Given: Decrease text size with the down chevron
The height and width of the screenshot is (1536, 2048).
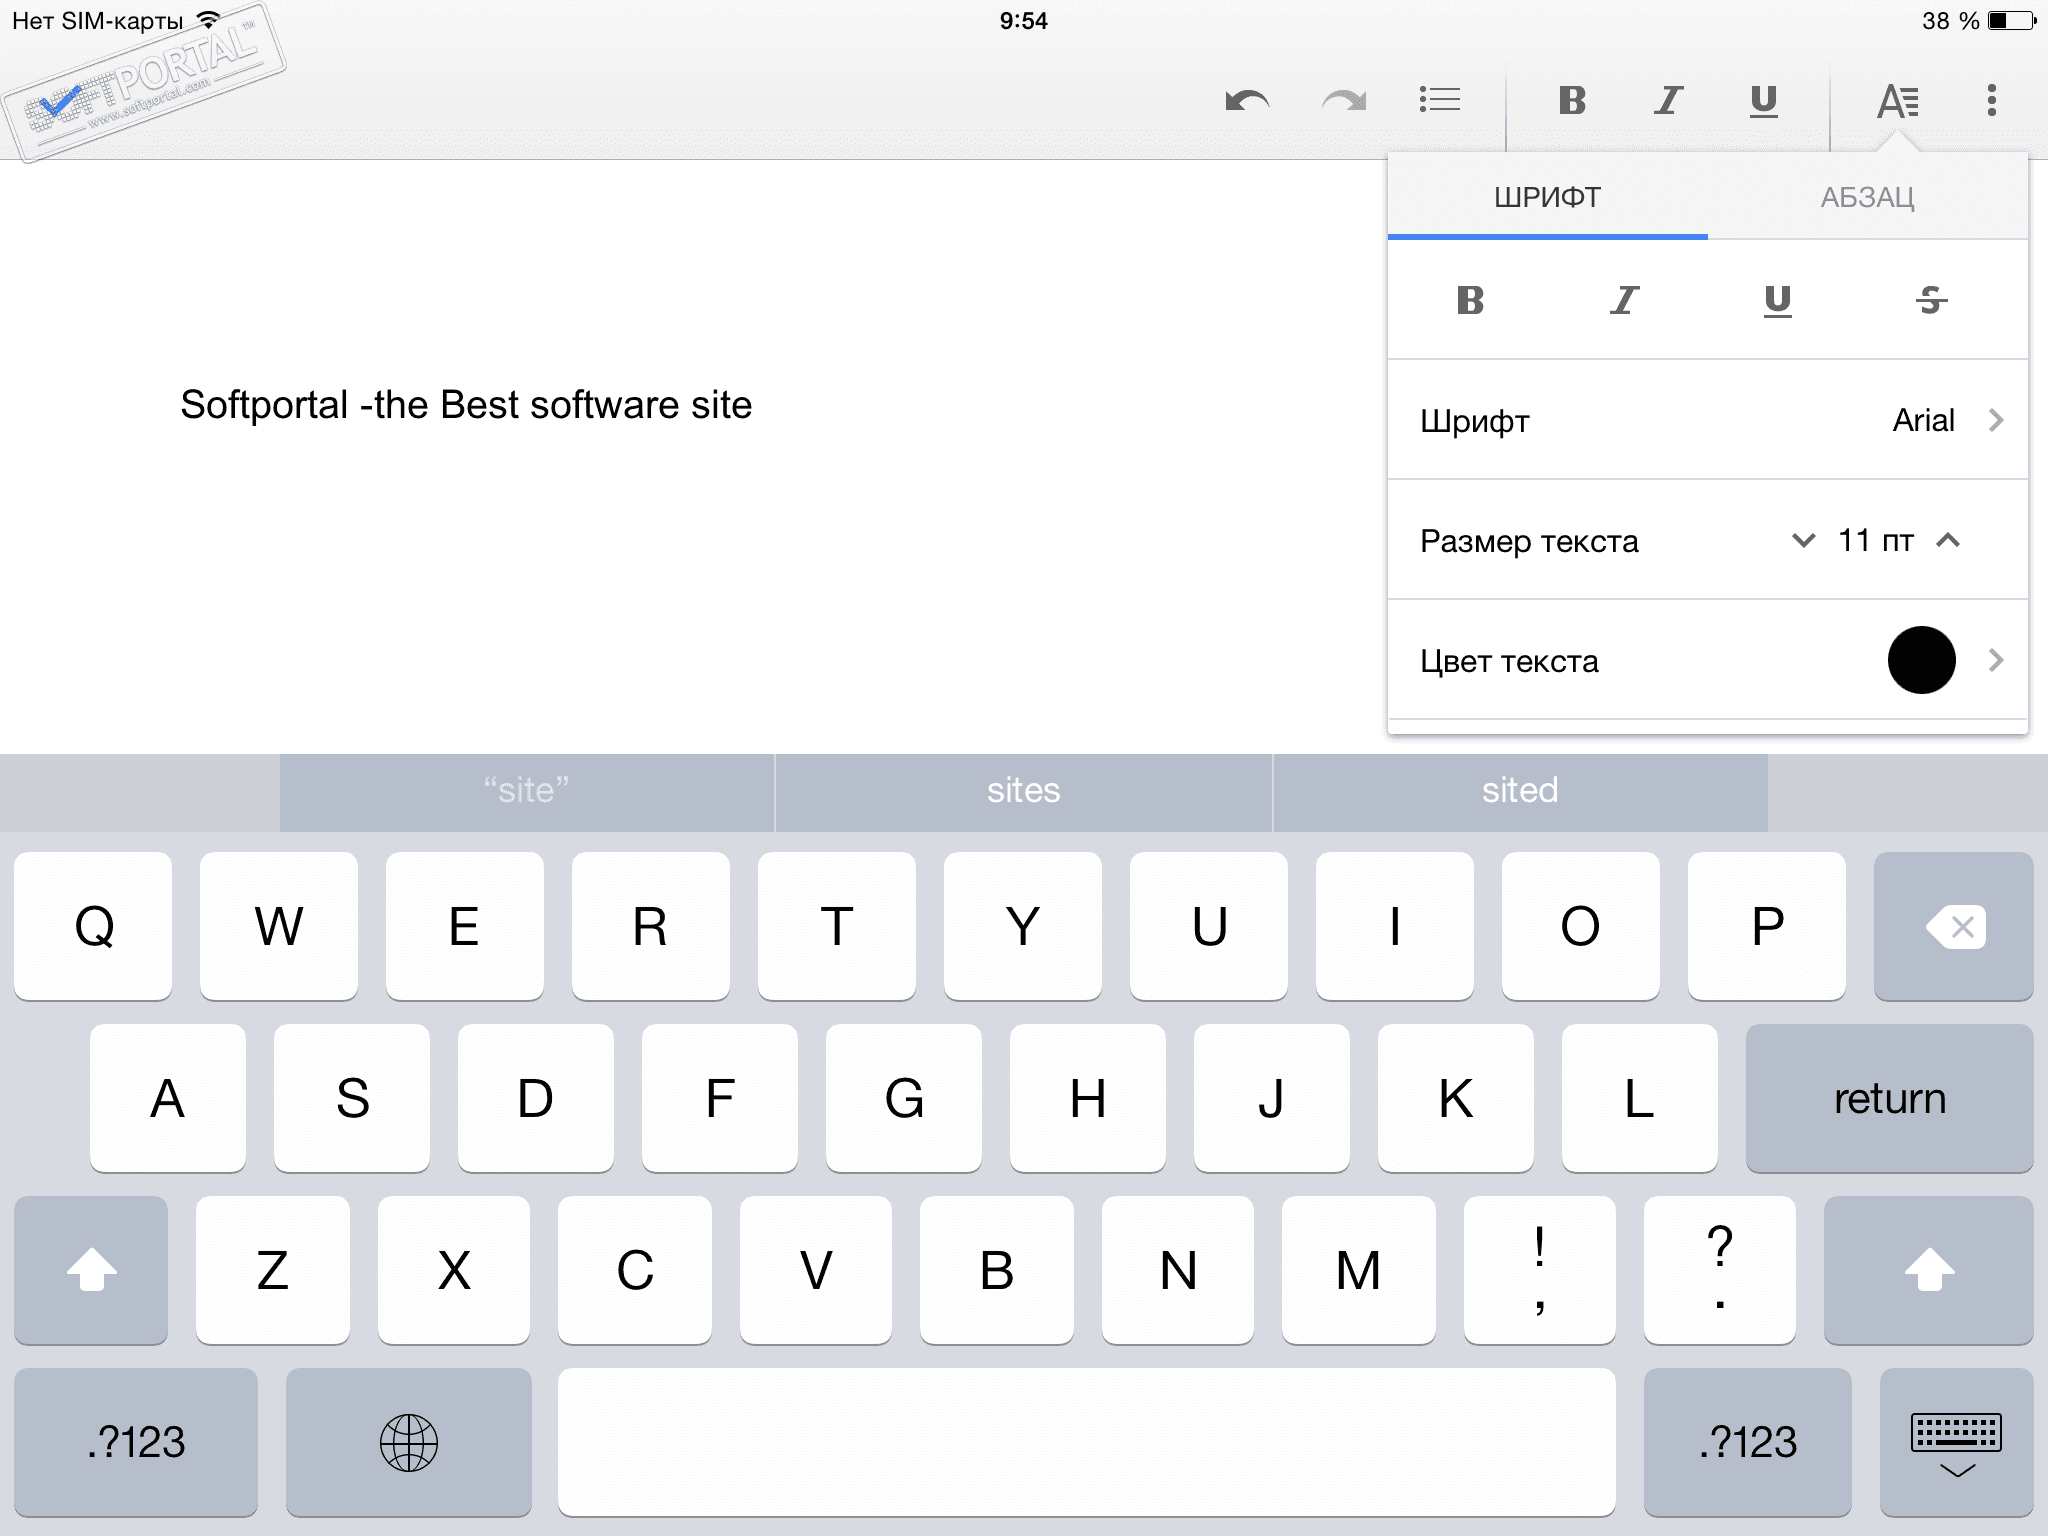Looking at the screenshot, I should point(1803,541).
